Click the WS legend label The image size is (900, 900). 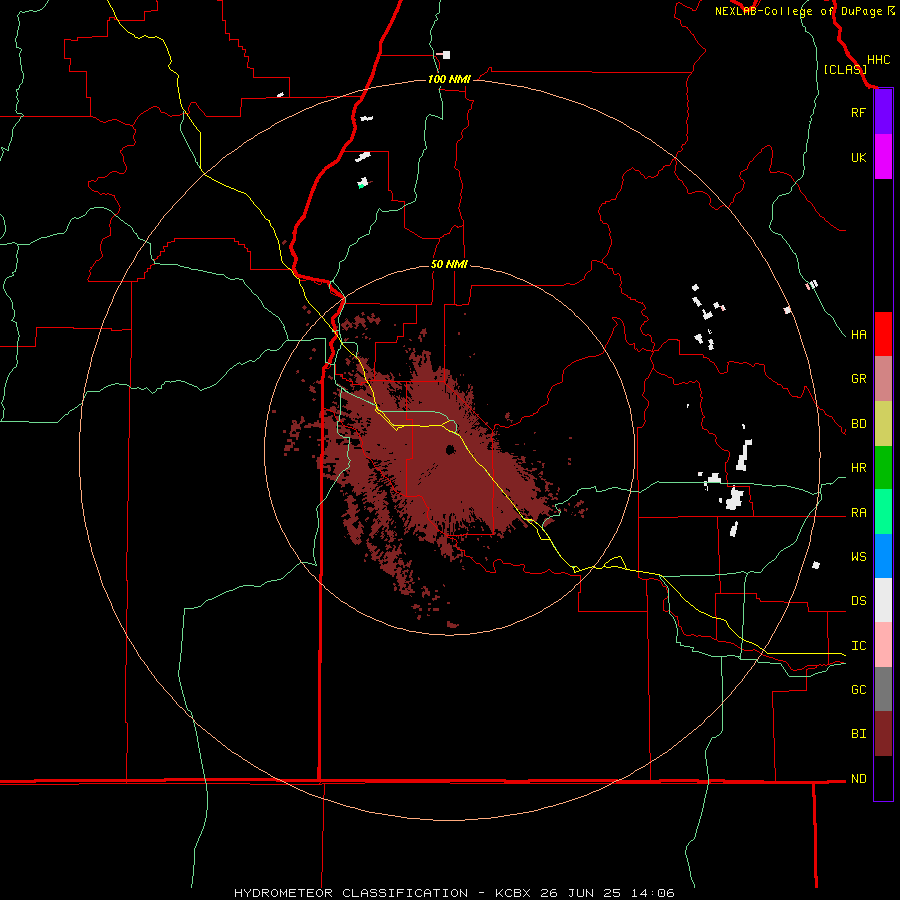858,557
